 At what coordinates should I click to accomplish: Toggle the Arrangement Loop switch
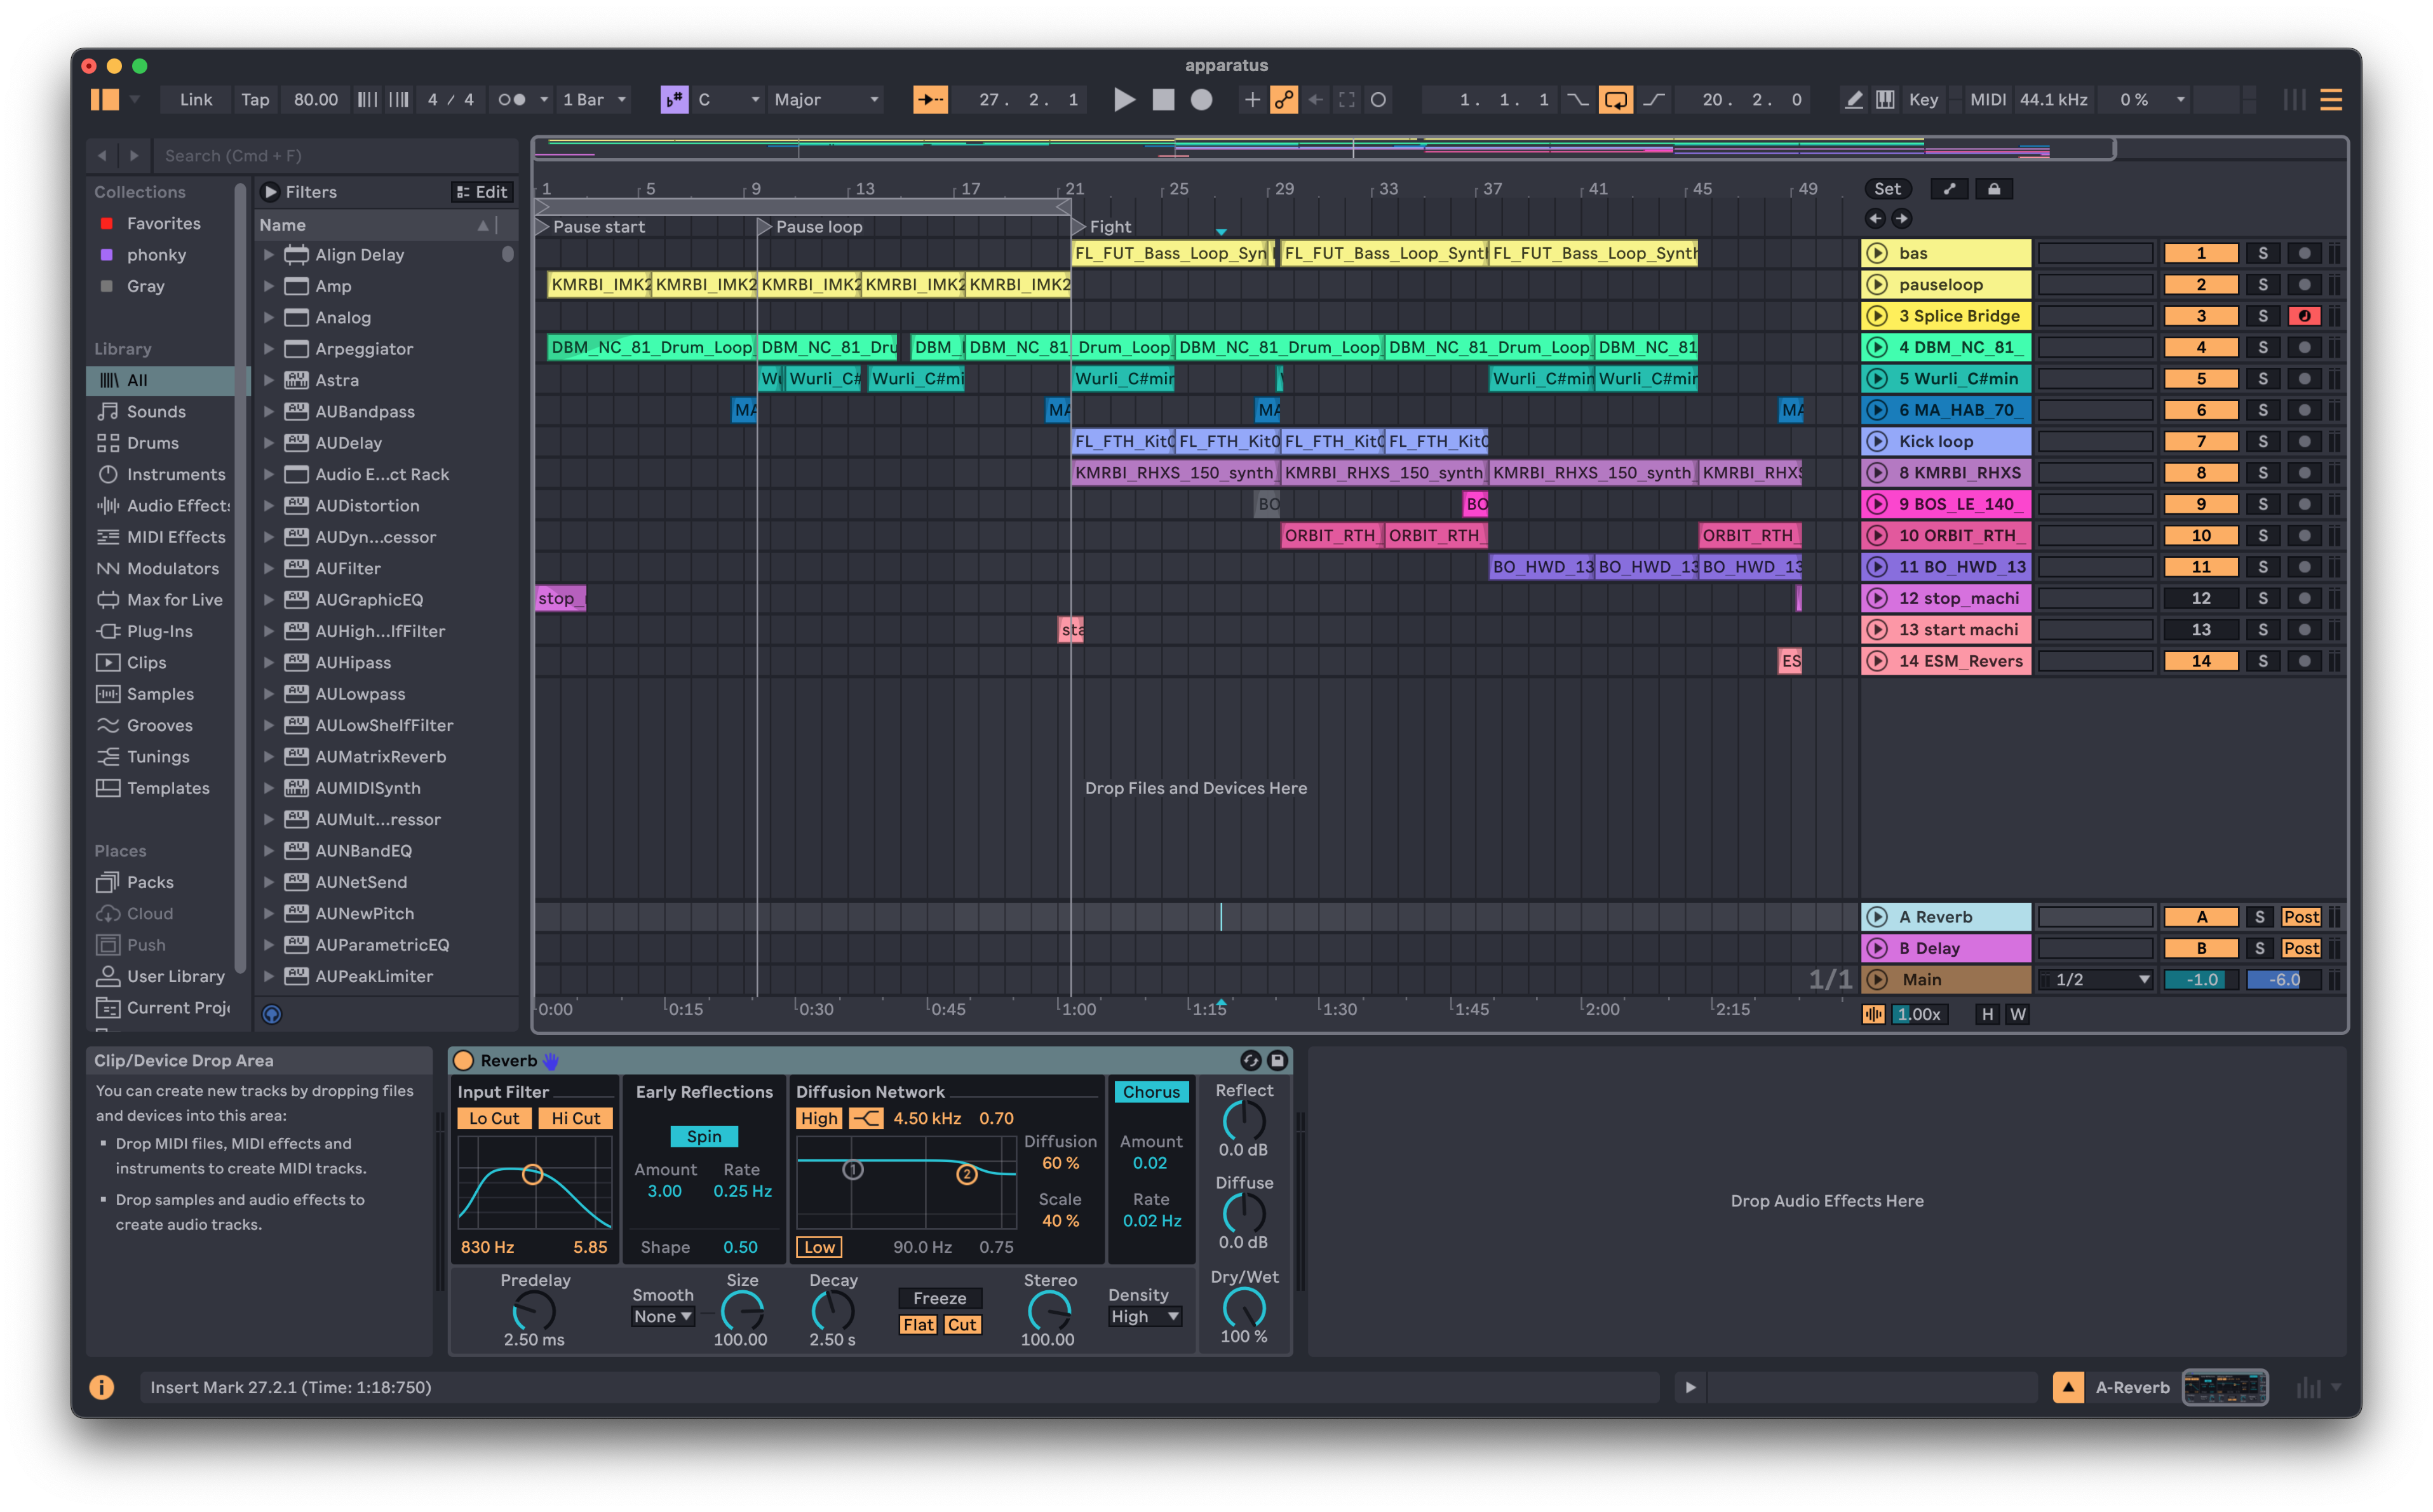[1615, 99]
